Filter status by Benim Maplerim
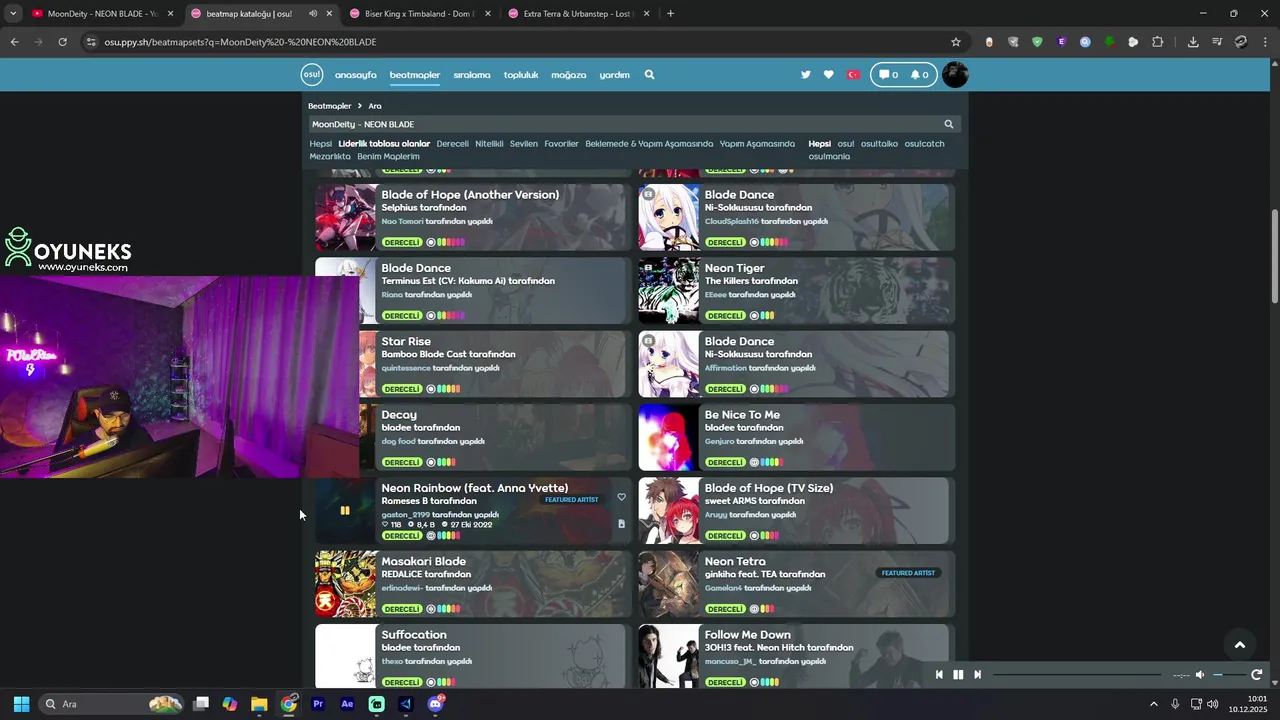Screen dimensions: 1280x720 (x=388, y=157)
